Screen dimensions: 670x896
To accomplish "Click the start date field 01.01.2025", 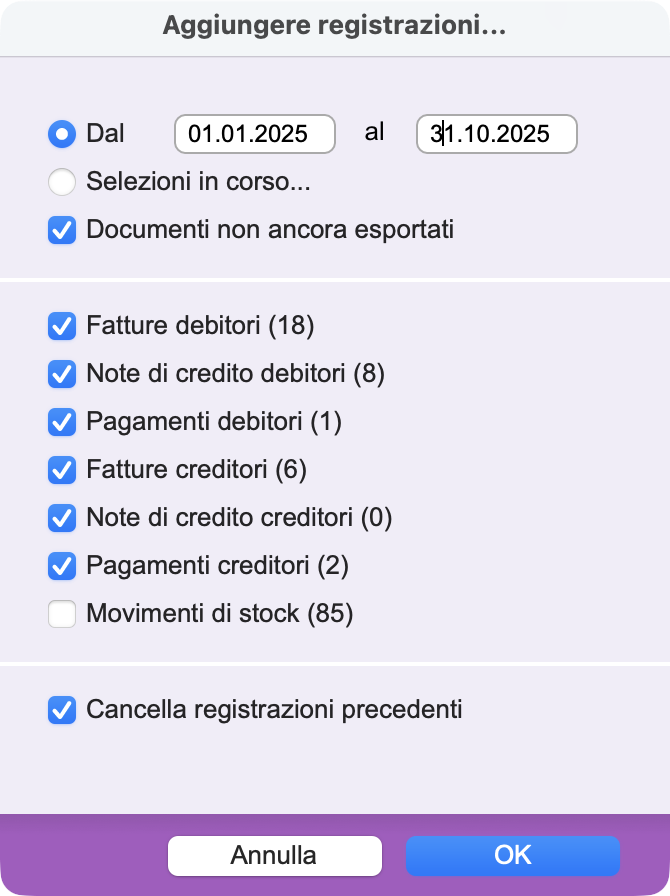I will (x=254, y=134).
